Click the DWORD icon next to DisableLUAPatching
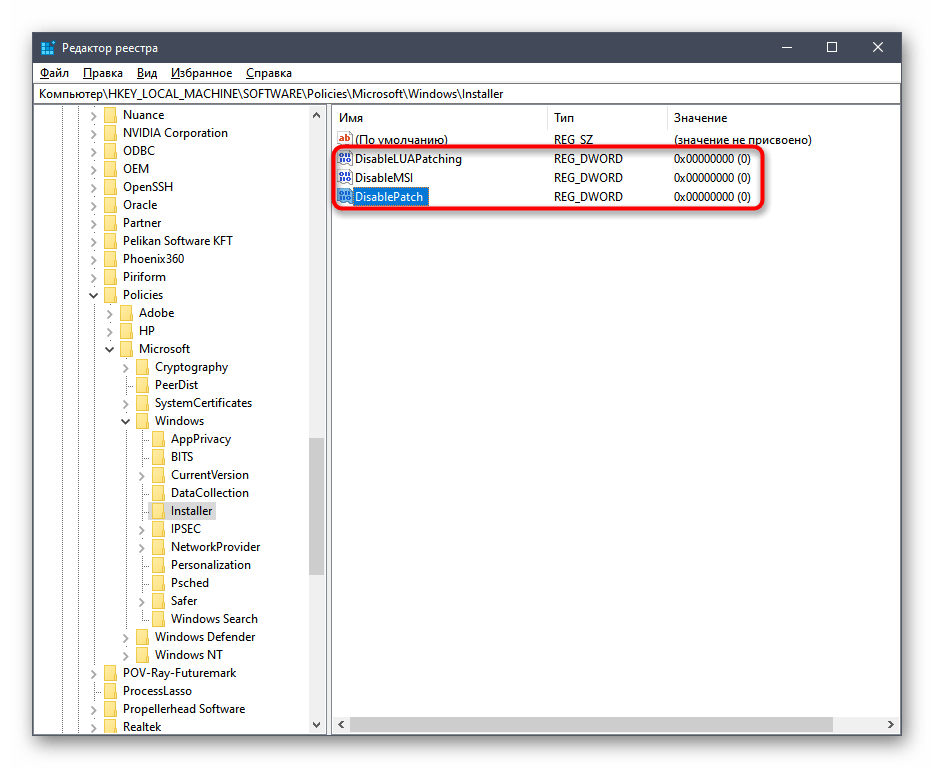Viewport: 934px width, 768px height. (345, 158)
